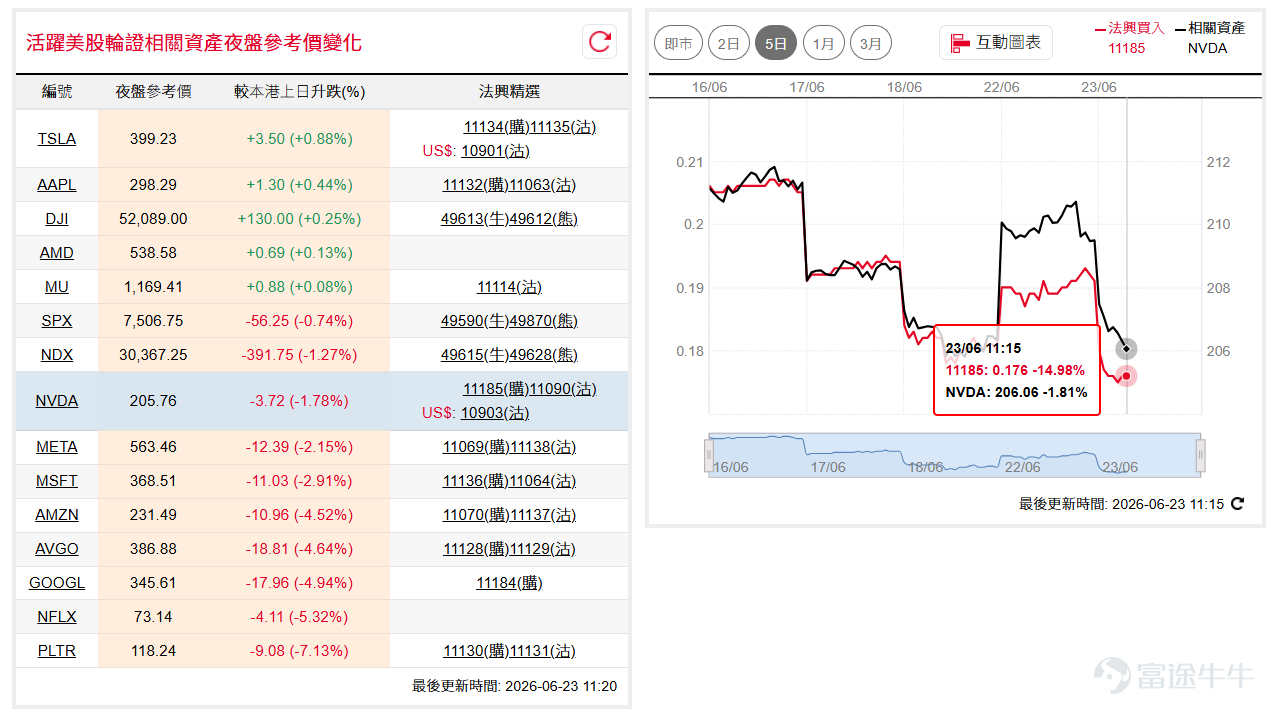Click 相關資產 NVDA legend entry

tap(1210, 37)
